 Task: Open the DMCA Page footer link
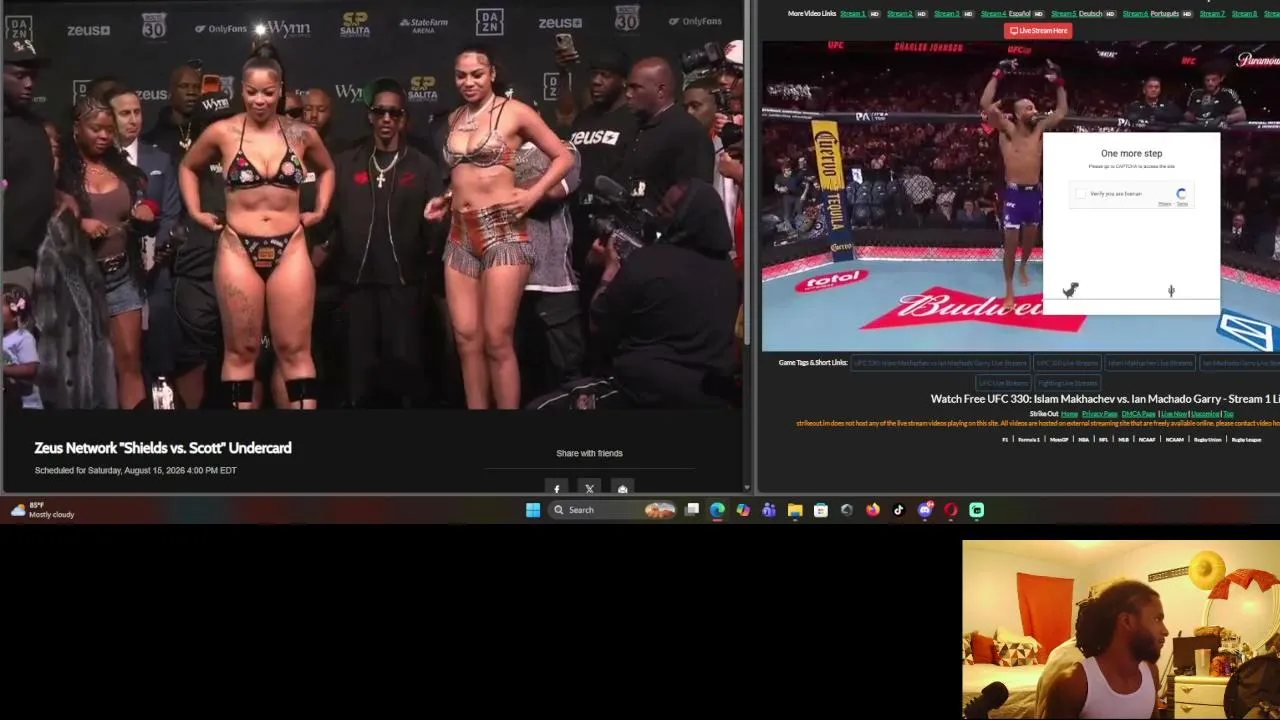[1138, 414]
